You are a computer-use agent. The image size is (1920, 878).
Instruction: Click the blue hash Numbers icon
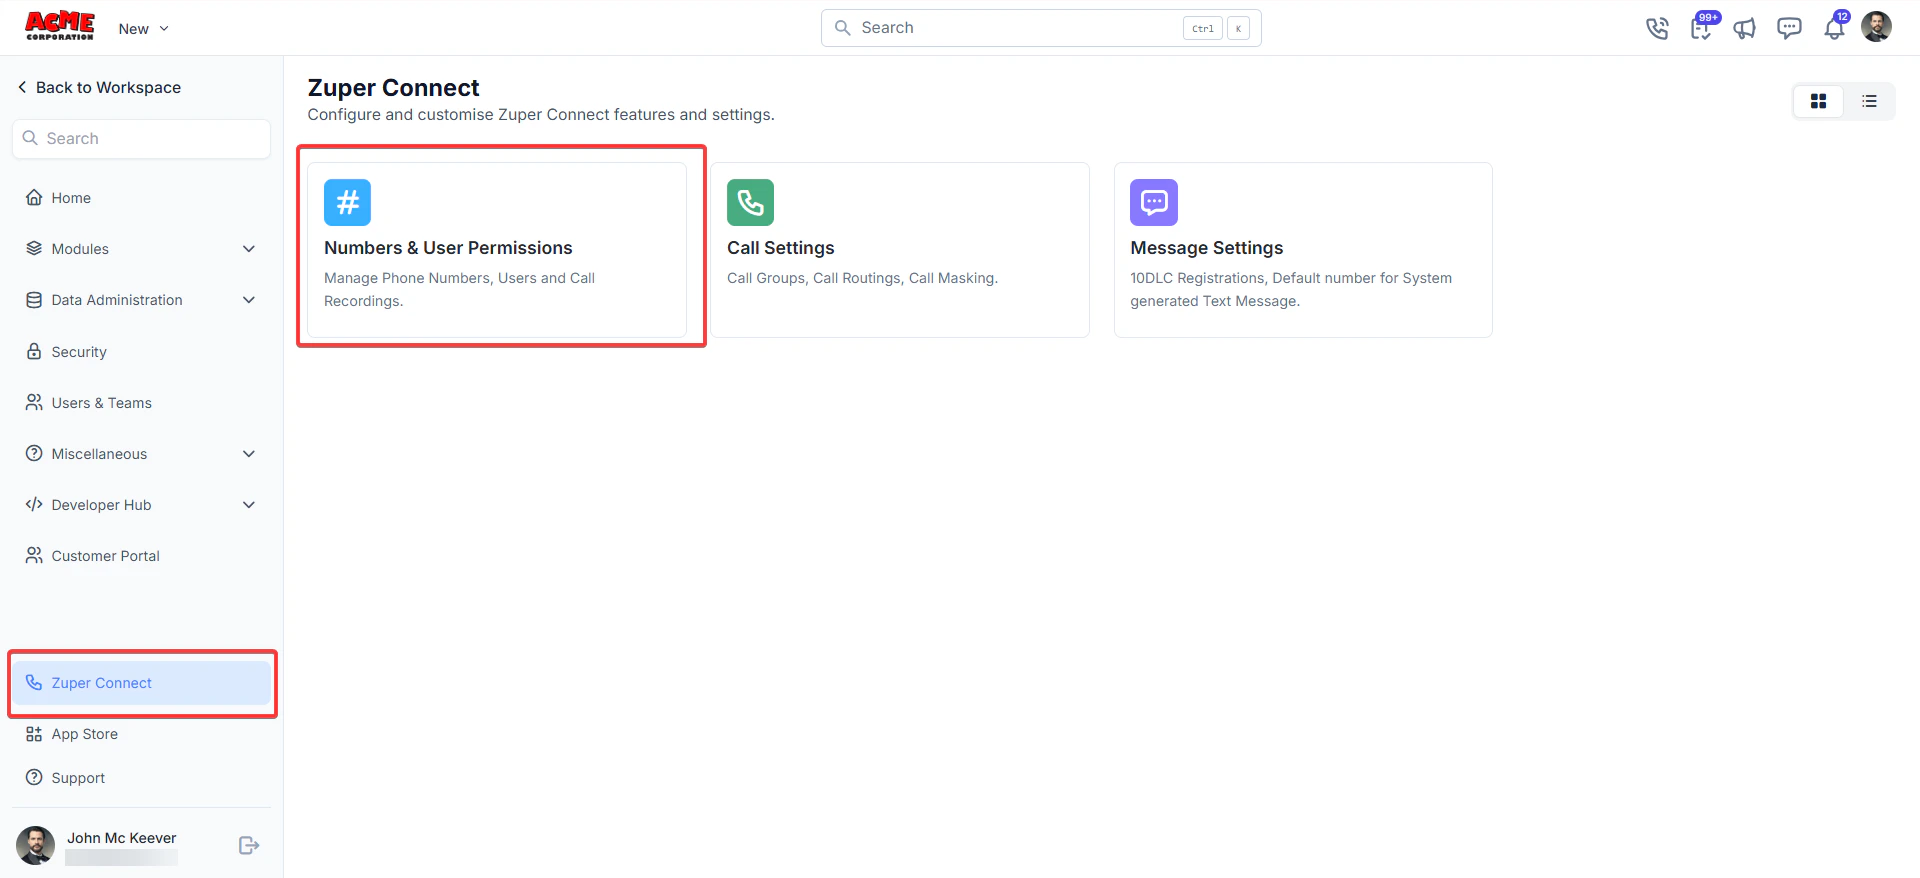tap(347, 203)
